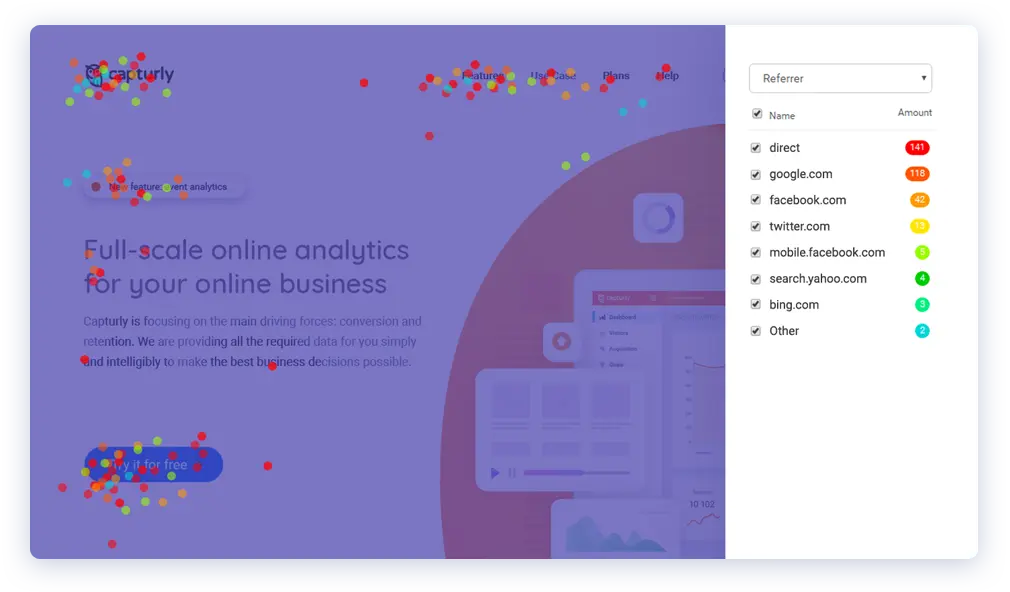Uncheck the bing.com checkbox
Screen dimensions: 1010x592
756,304
